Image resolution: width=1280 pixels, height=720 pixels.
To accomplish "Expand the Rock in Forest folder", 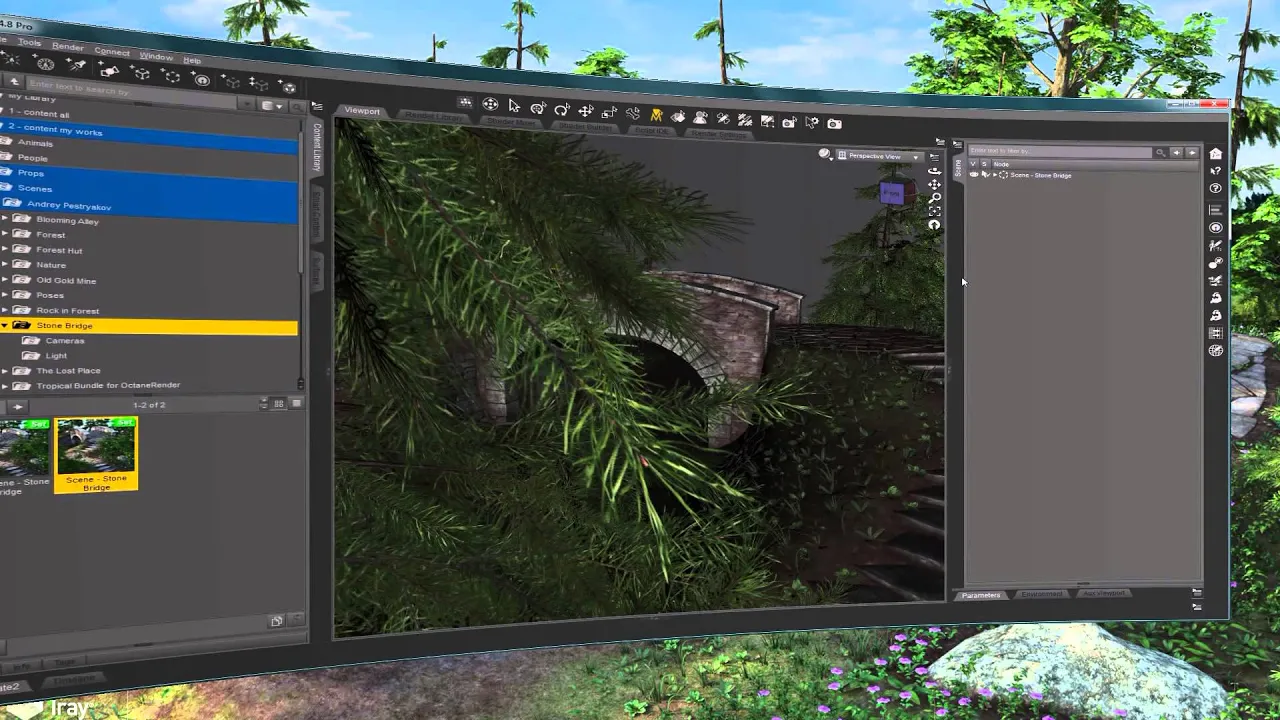I will pyautogui.click(x=5, y=310).
